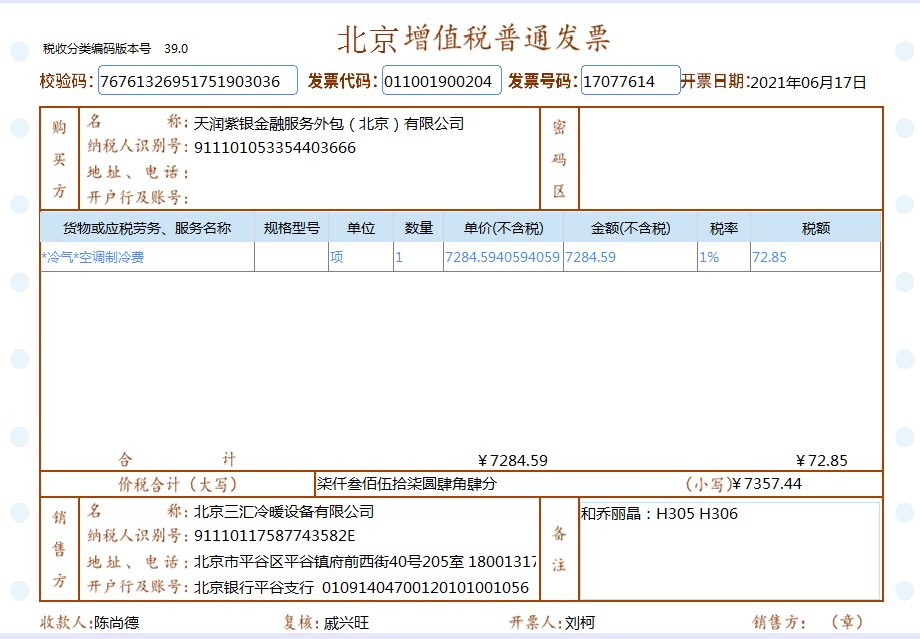Click the 销售方：（章） seal label
The image size is (920, 639).
click(808, 622)
